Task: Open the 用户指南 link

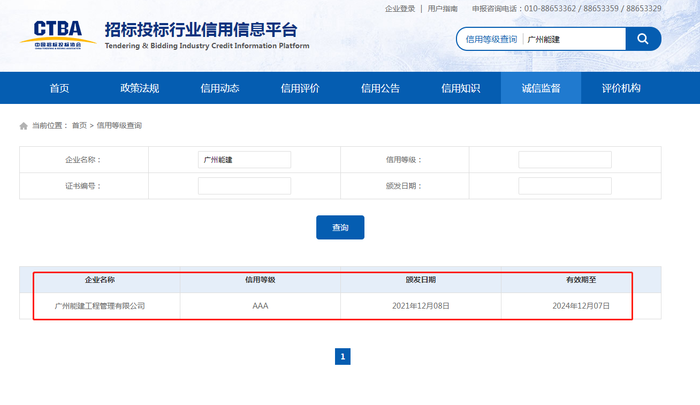Action: click(442, 8)
